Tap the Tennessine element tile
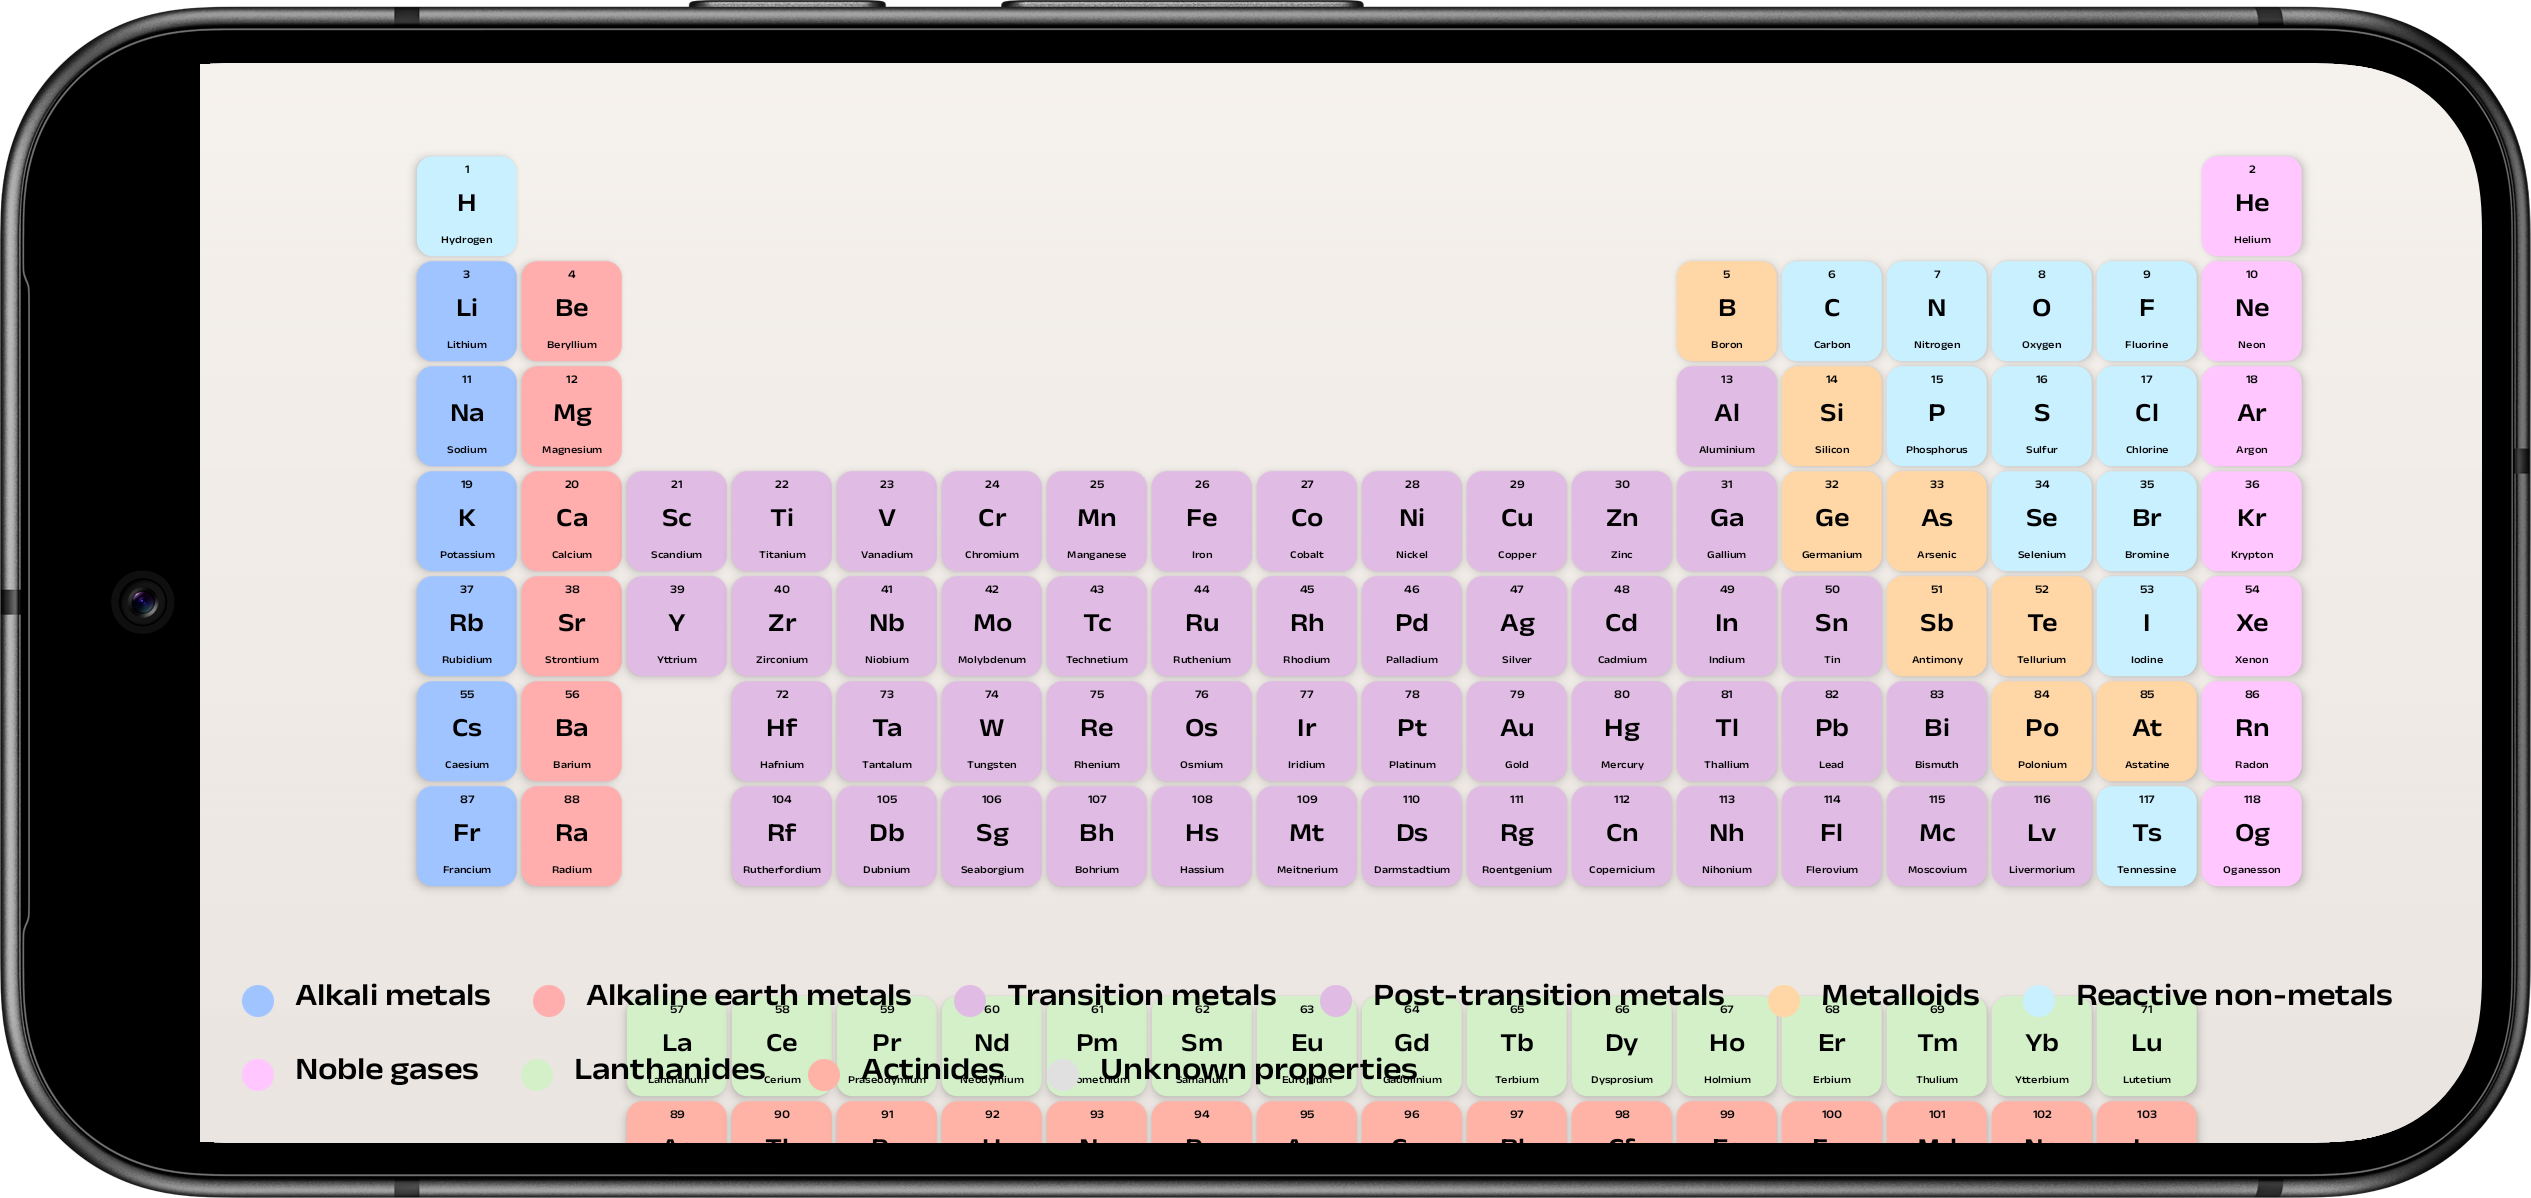 pos(2146,836)
